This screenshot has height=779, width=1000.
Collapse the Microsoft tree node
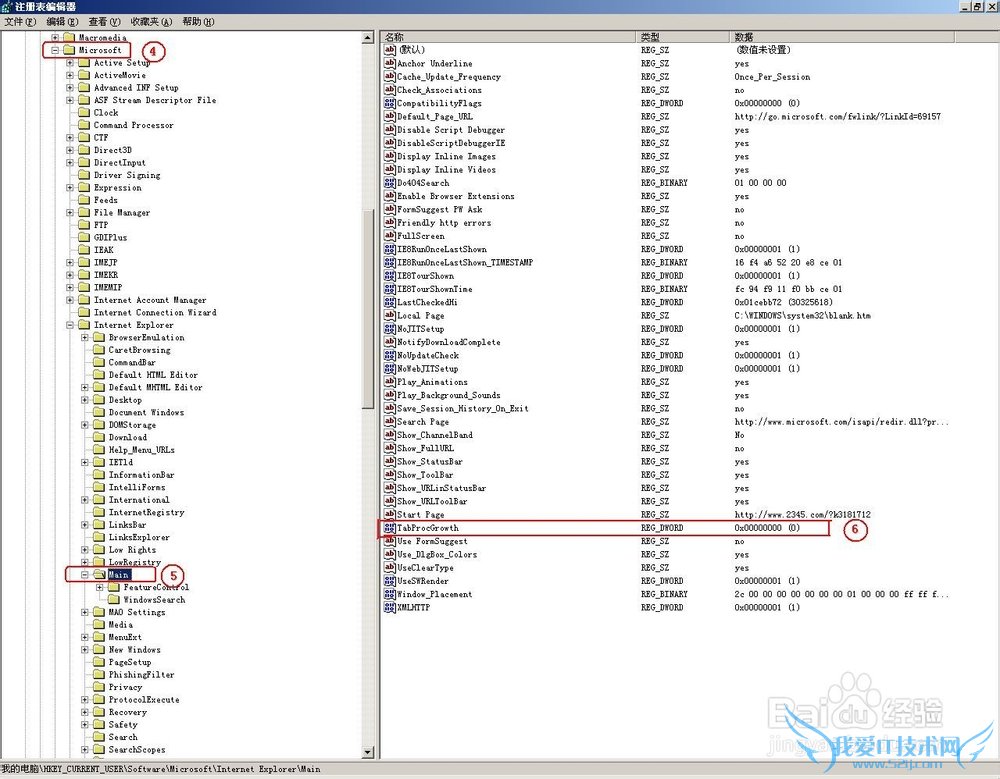(x=55, y=50)
